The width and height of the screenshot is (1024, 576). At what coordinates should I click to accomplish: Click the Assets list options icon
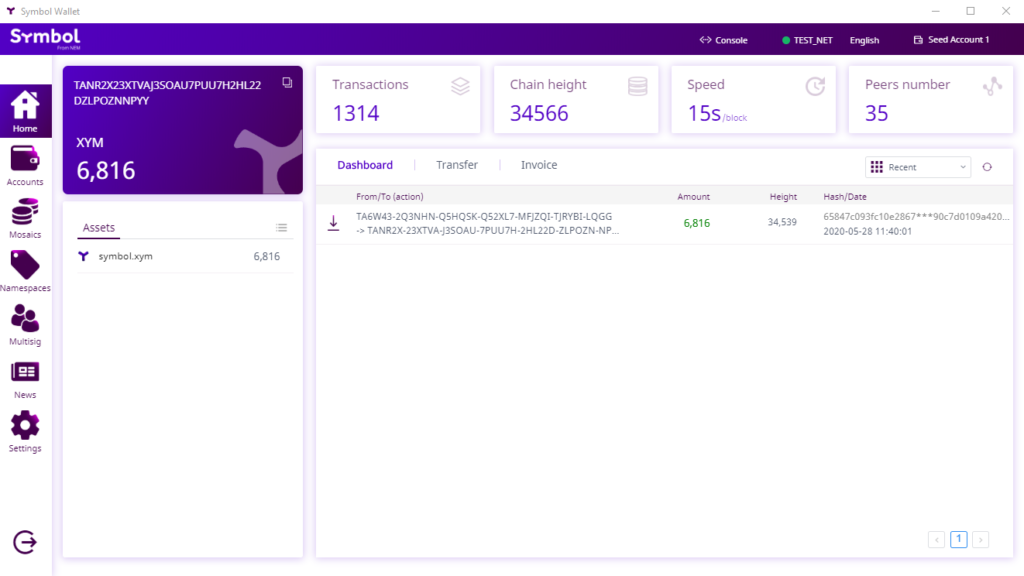[x=281, y=227]
